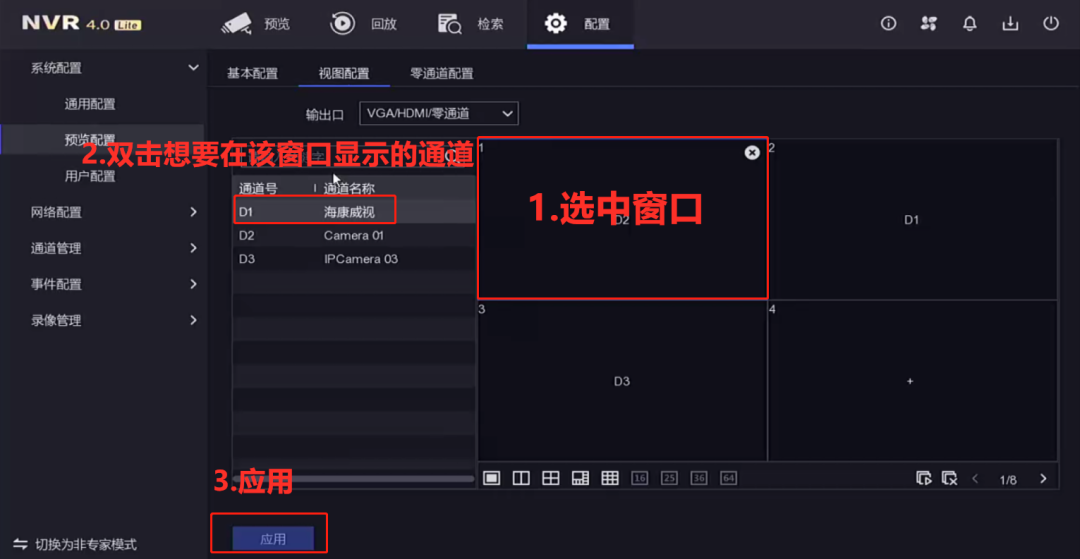Collapse the 系统配置 section
Viewport: 1080px width, 559px height.
[x=193, y=67]
